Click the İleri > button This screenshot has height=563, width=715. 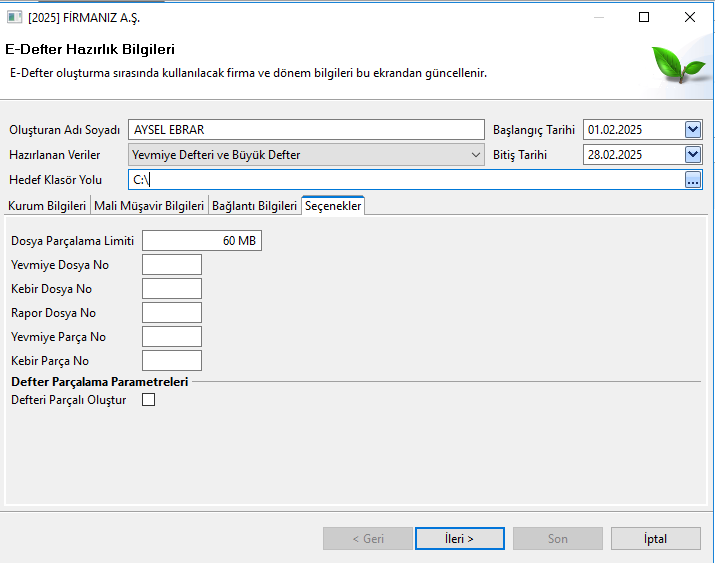[x=460, y=539]
